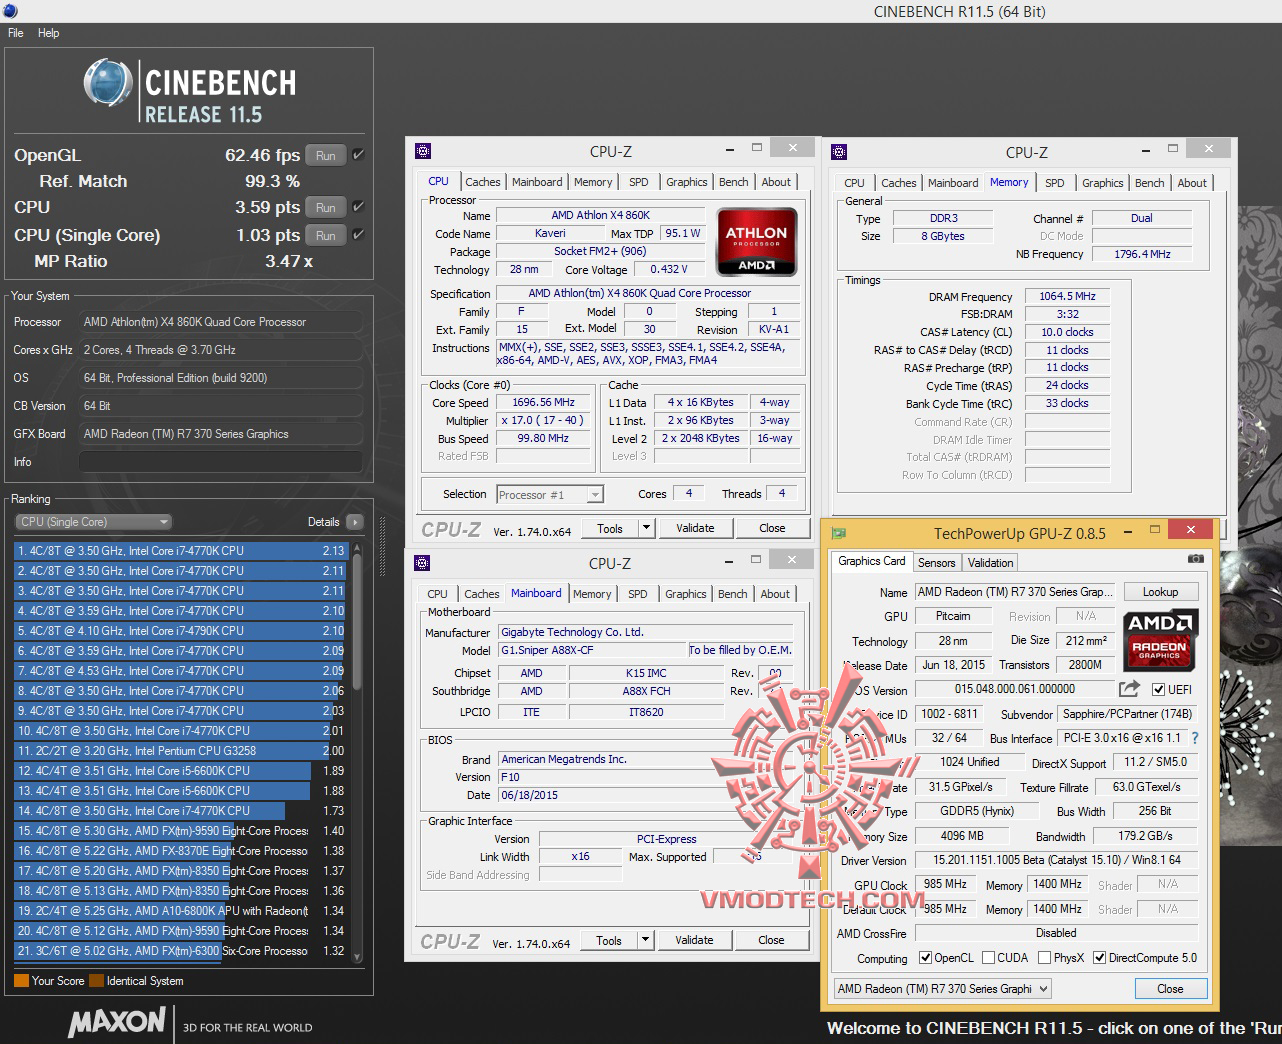Select ranking row 5 Intel Core i7-4790K

click(x=180, y=631)
